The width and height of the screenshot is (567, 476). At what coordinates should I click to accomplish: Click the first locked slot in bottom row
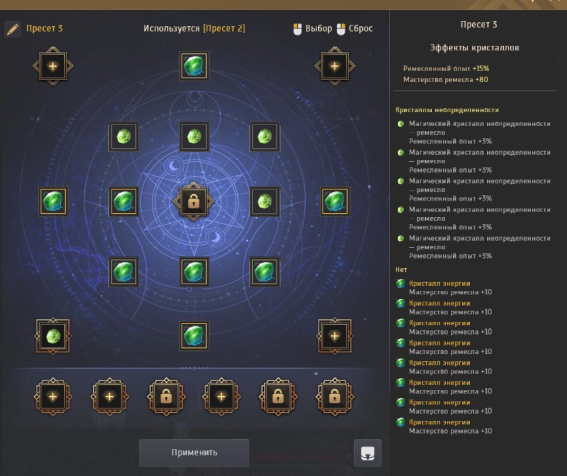(x=166, y=397)
